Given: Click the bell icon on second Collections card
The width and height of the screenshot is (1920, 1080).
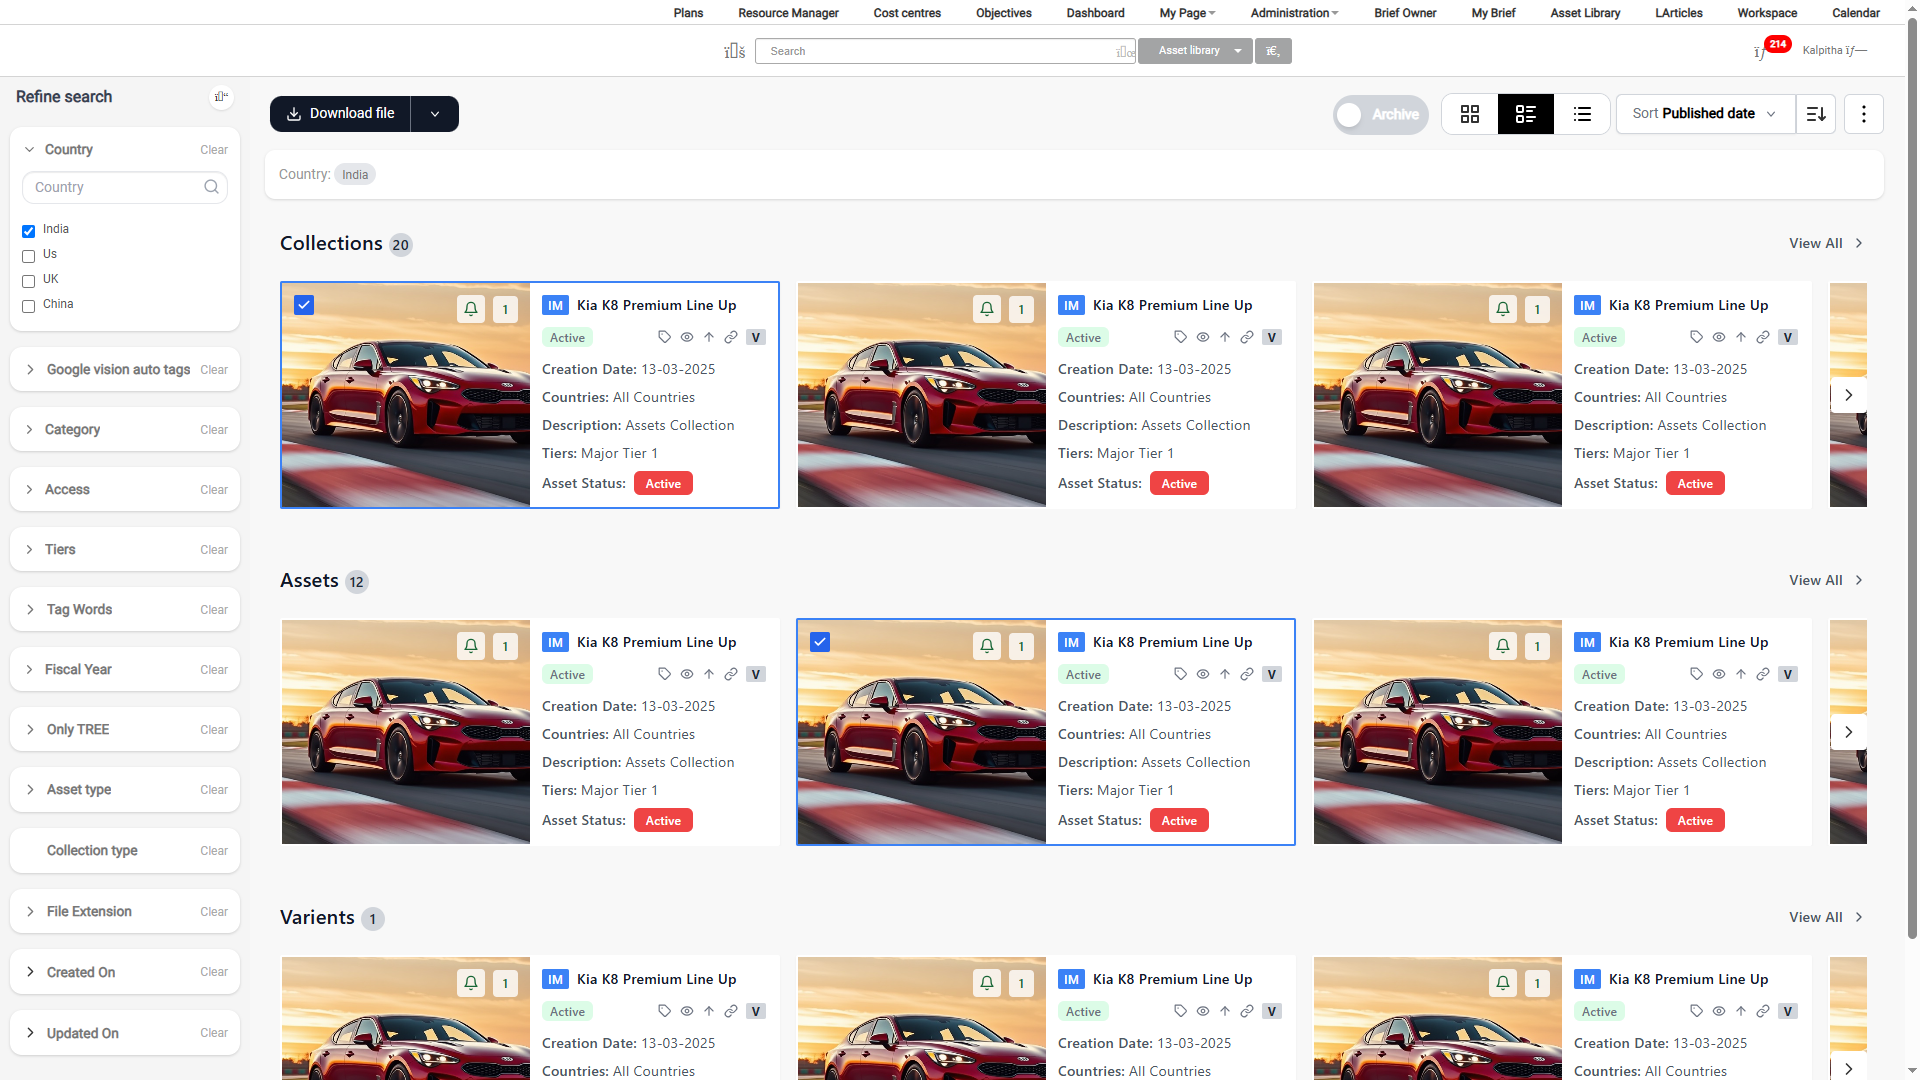Looking at the screenshot, I should pos(987,309).
